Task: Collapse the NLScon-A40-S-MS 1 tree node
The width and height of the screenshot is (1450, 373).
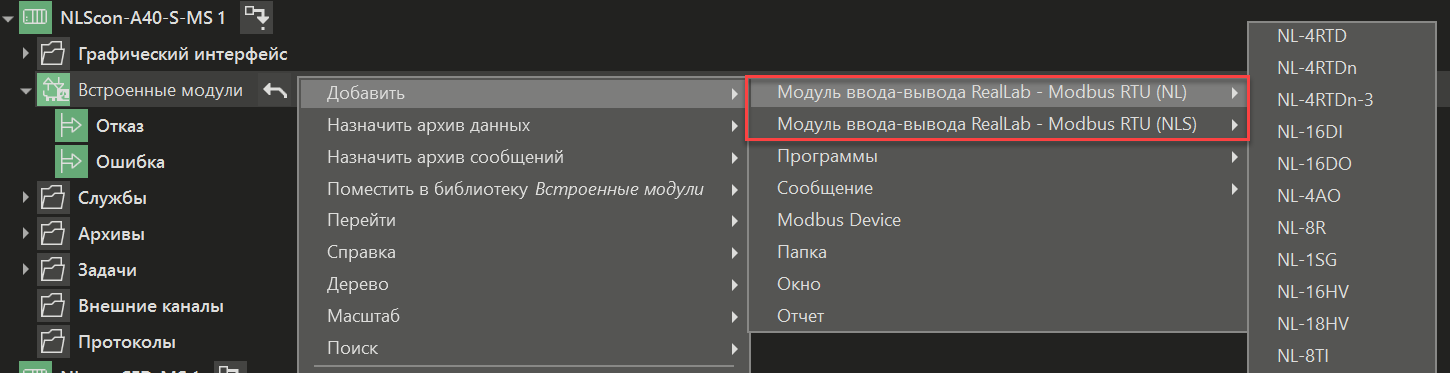Action: point(8,18)
